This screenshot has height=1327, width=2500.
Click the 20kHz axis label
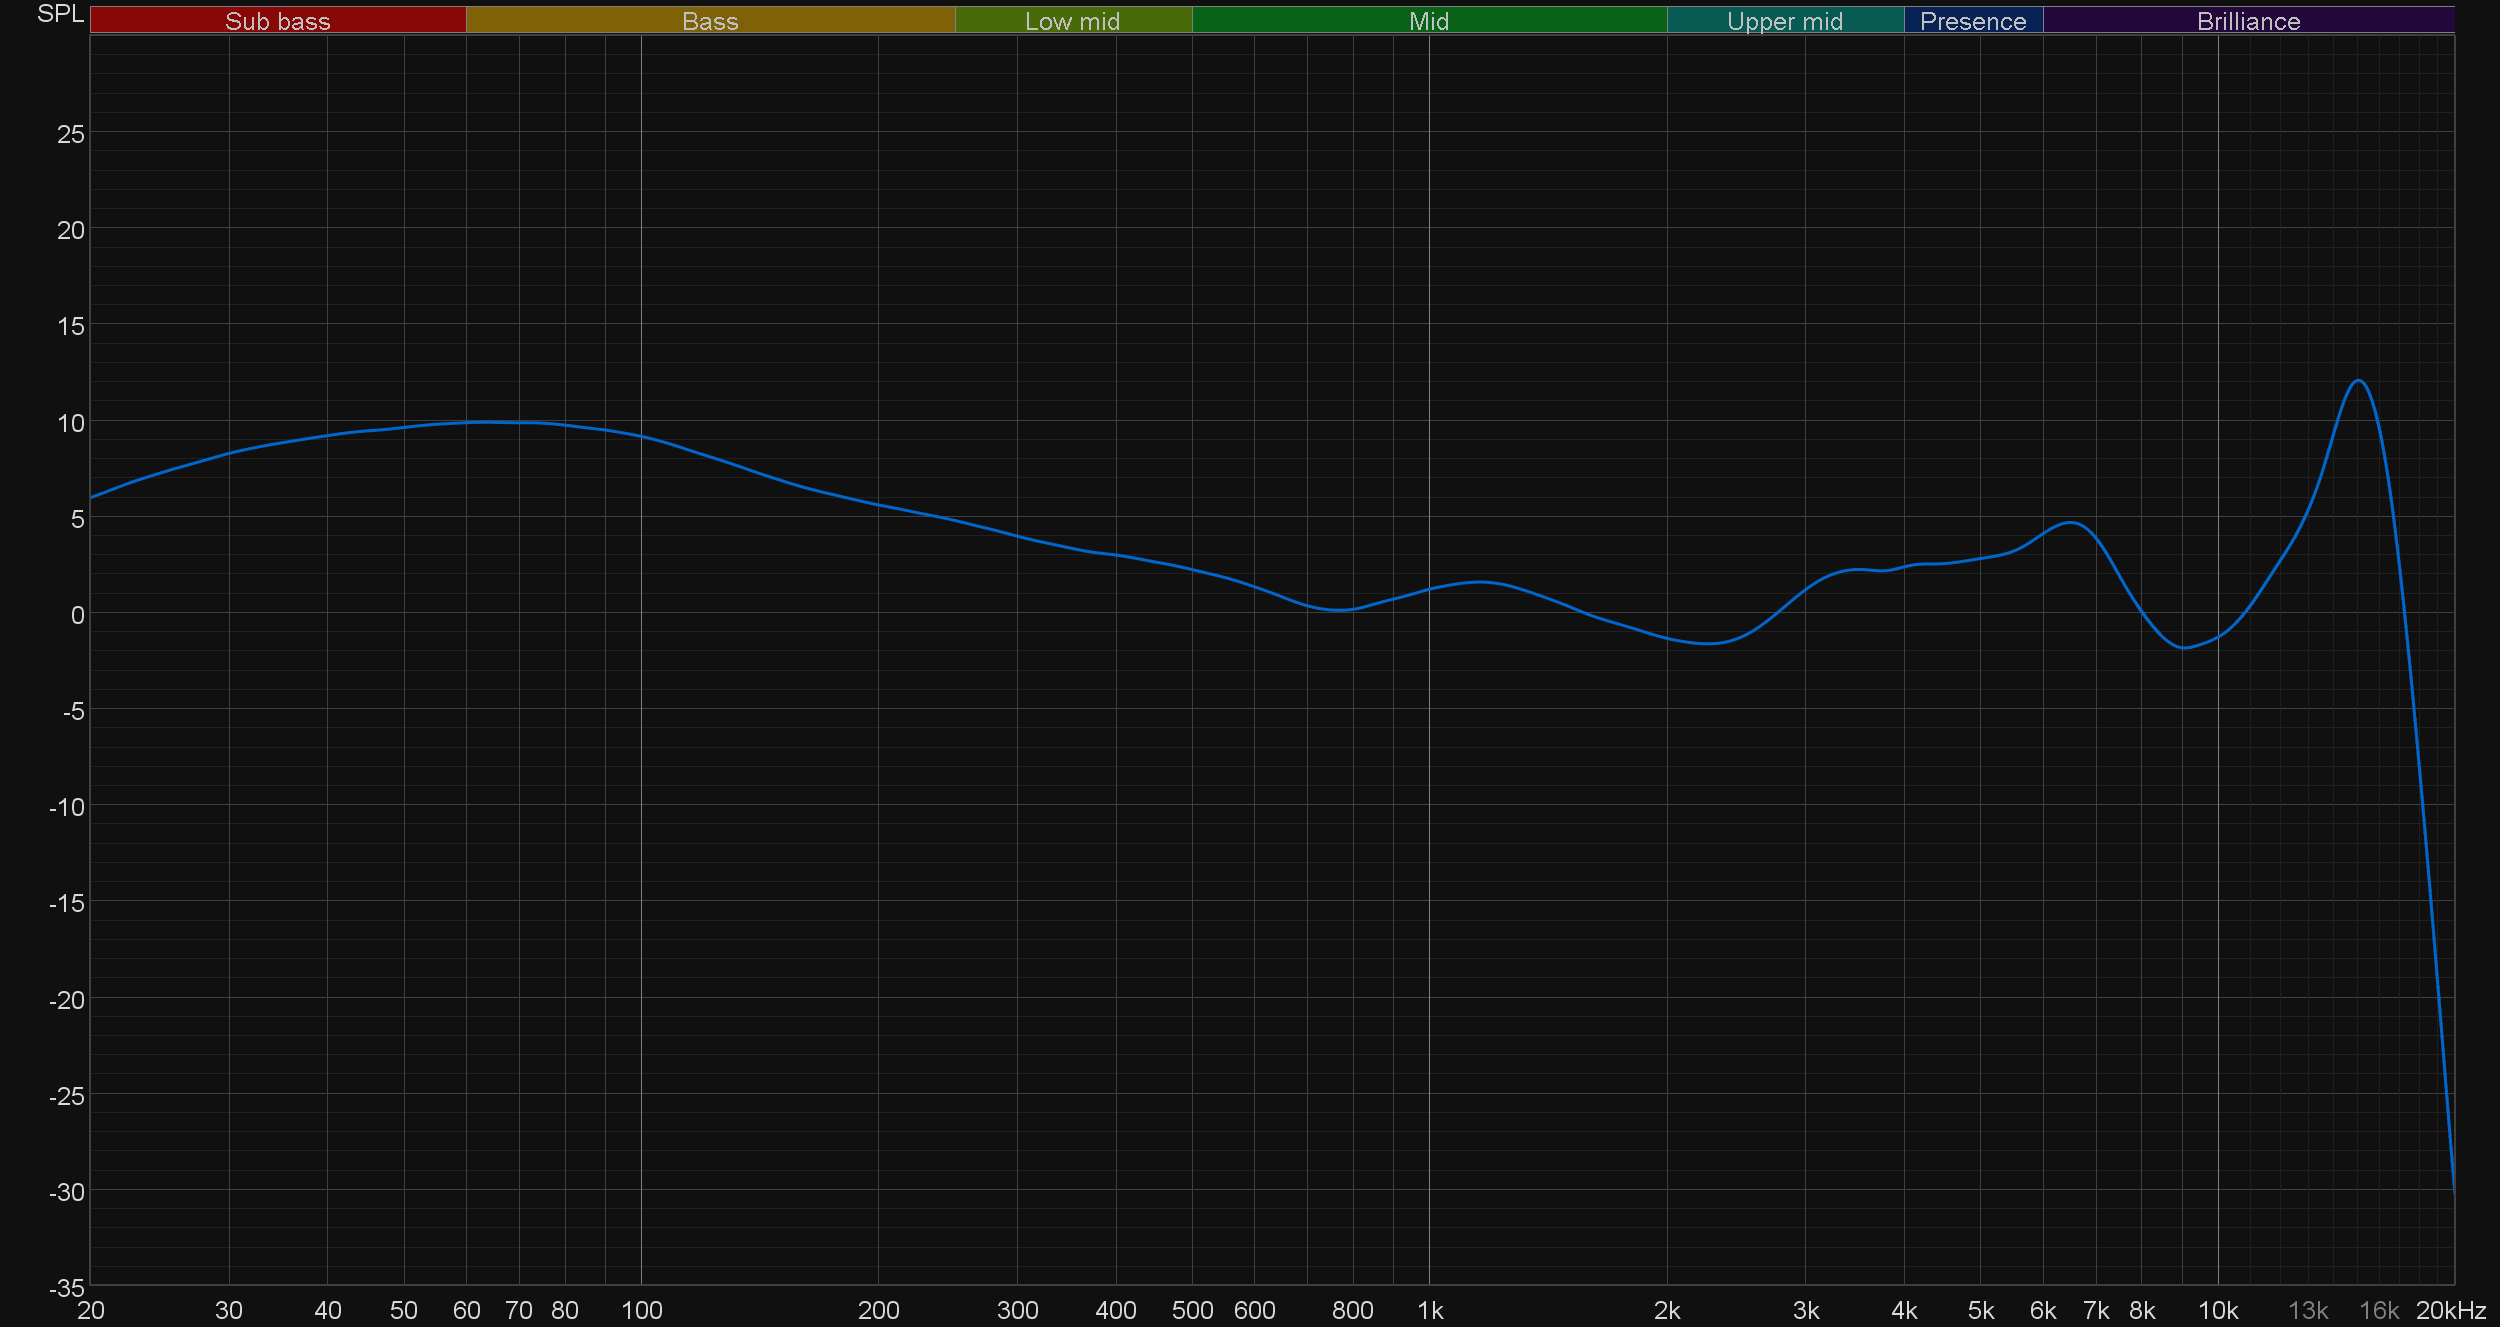tap(2450, 1310)
